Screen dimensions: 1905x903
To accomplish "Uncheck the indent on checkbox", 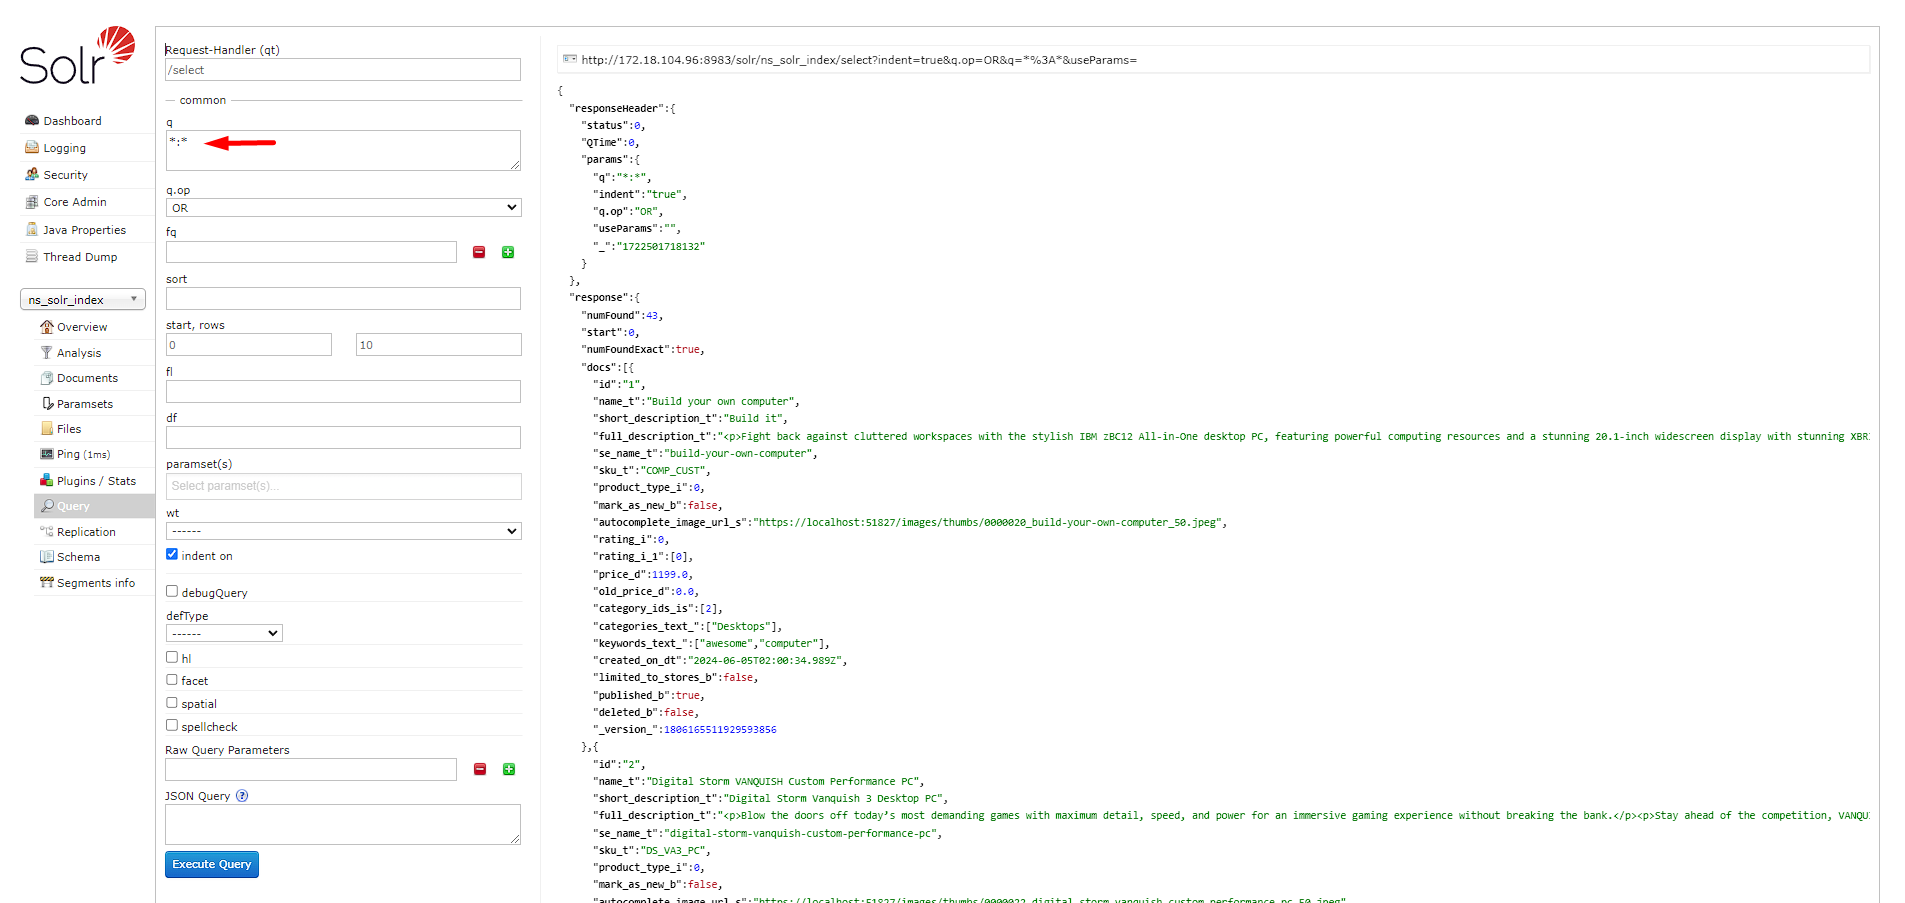I will pos(172,554).
